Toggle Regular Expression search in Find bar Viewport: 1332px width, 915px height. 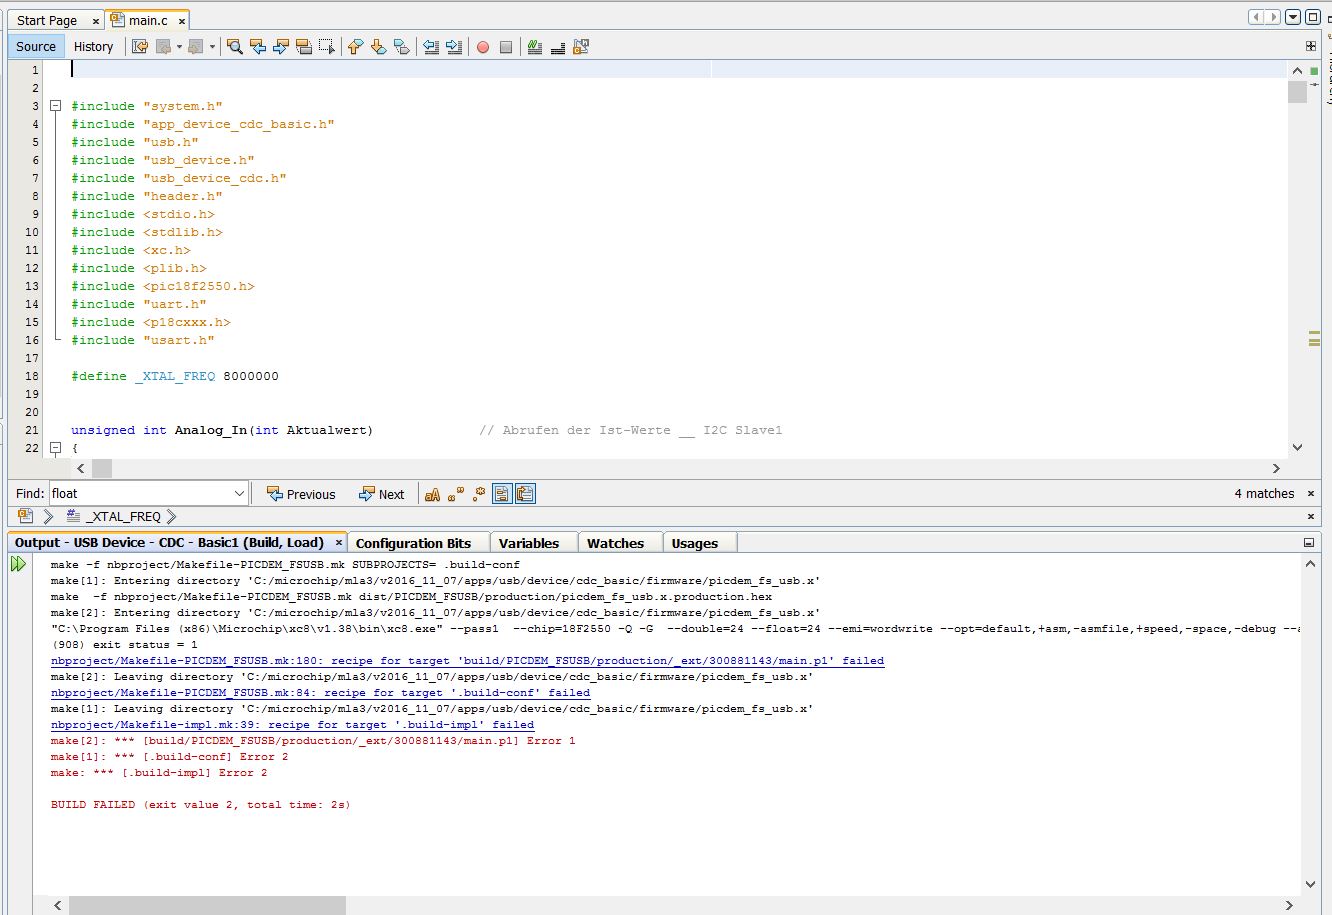[x=478, y=493]
